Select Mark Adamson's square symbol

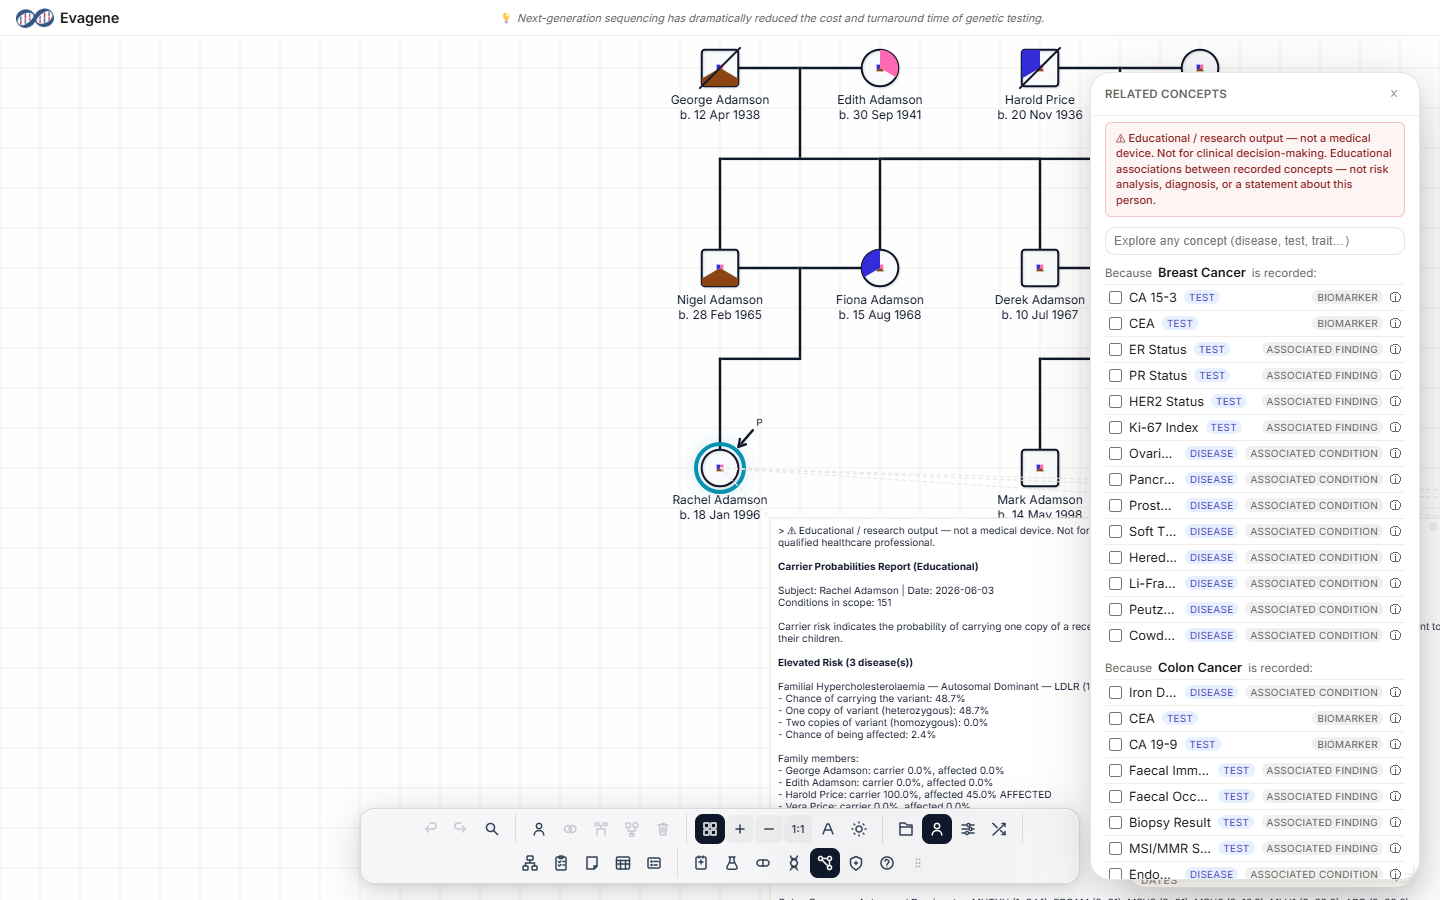1040,467
